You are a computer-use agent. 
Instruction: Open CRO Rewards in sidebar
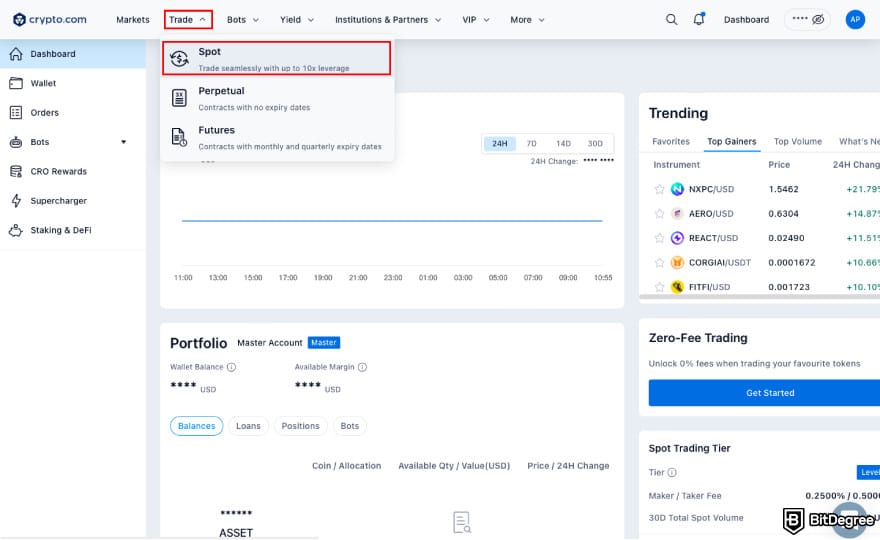point(73,171)
